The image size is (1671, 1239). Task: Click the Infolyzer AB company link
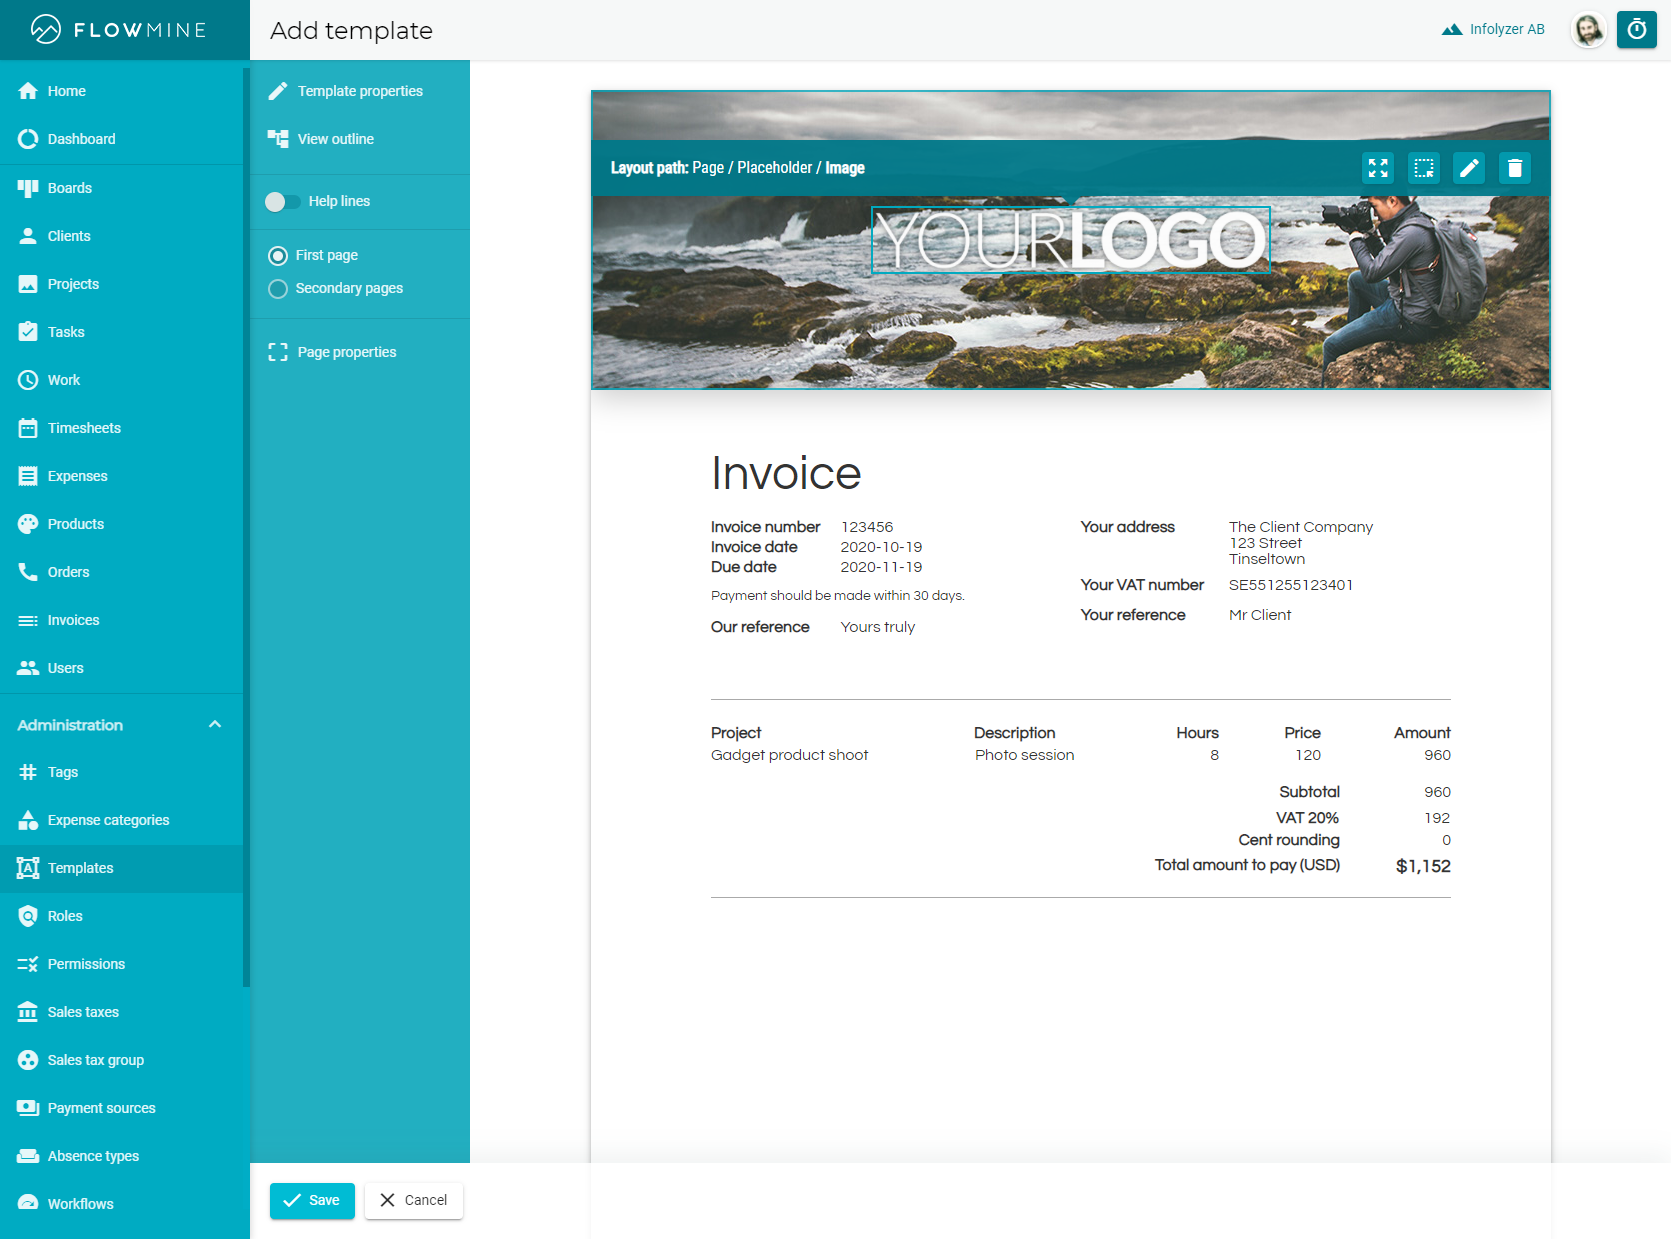[x=1493, y=29]
